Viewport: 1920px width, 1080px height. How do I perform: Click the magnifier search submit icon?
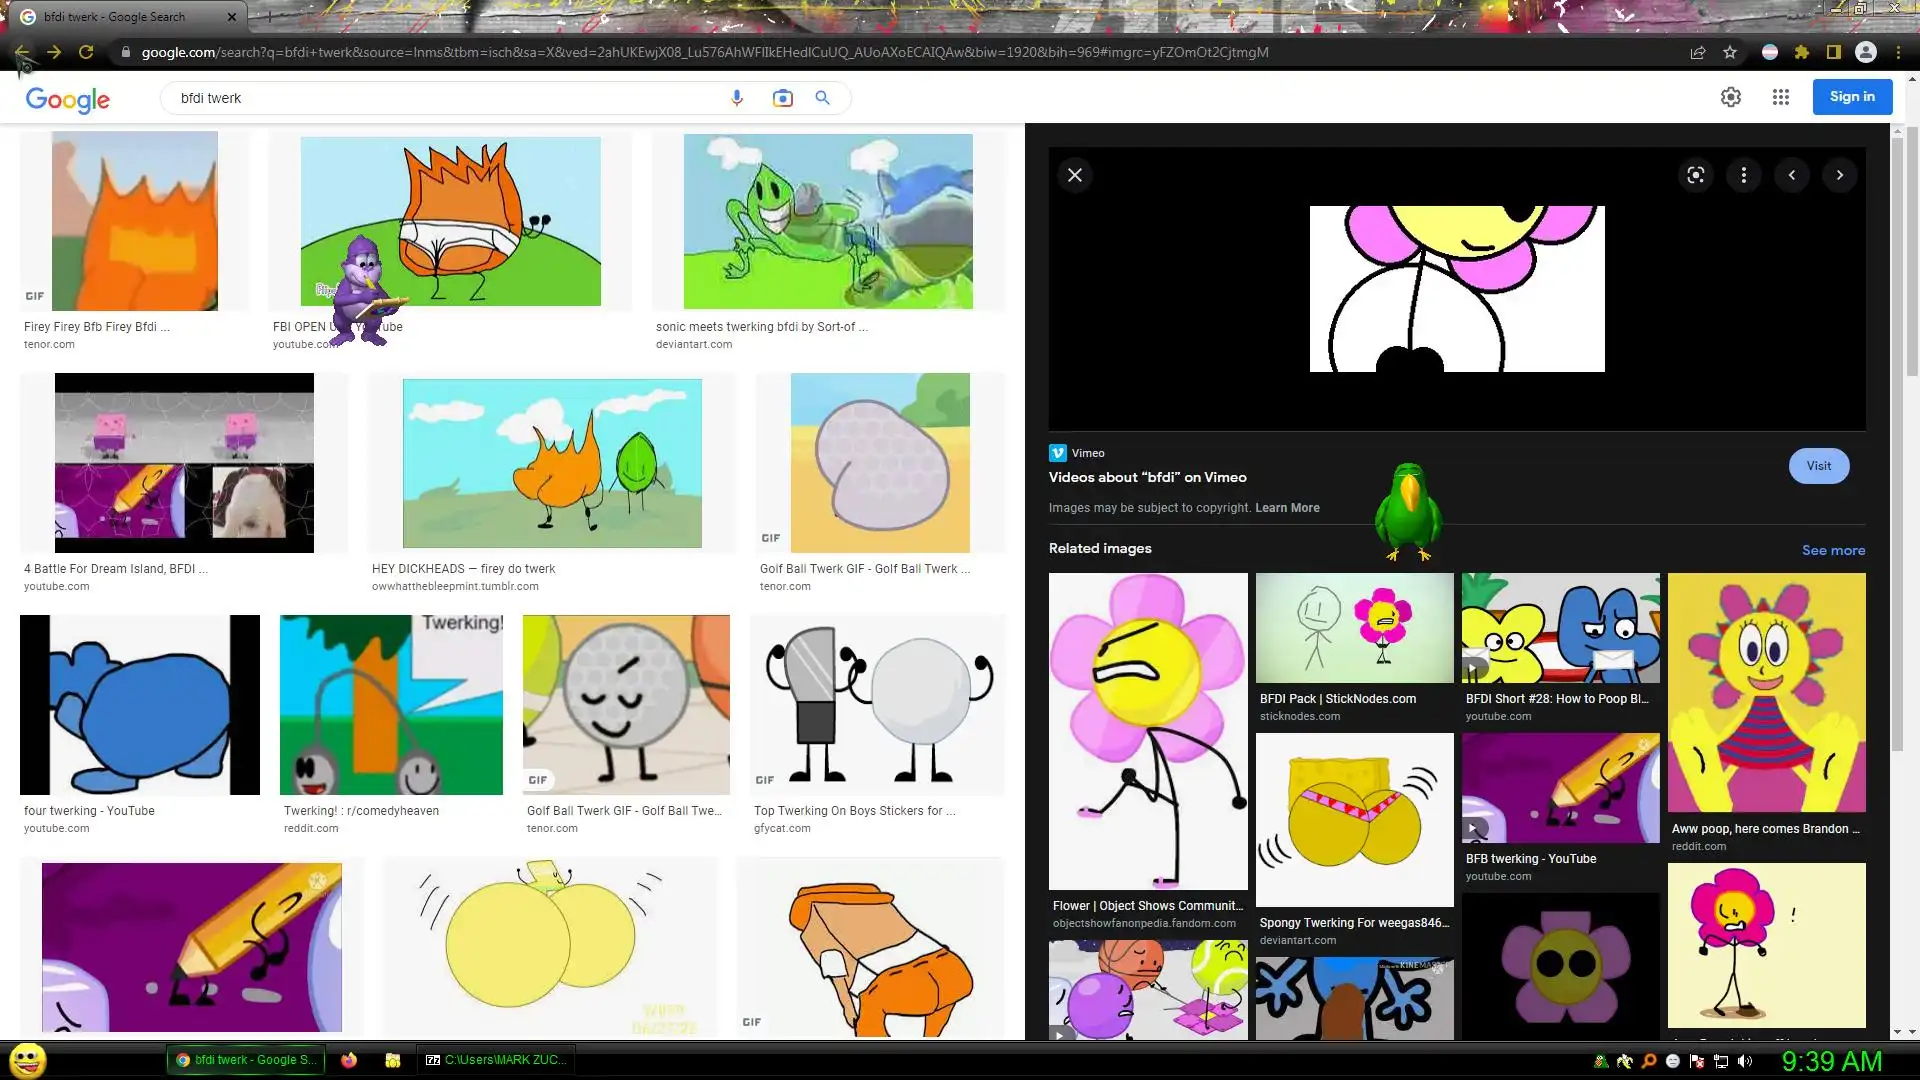[x=822, y=98]
